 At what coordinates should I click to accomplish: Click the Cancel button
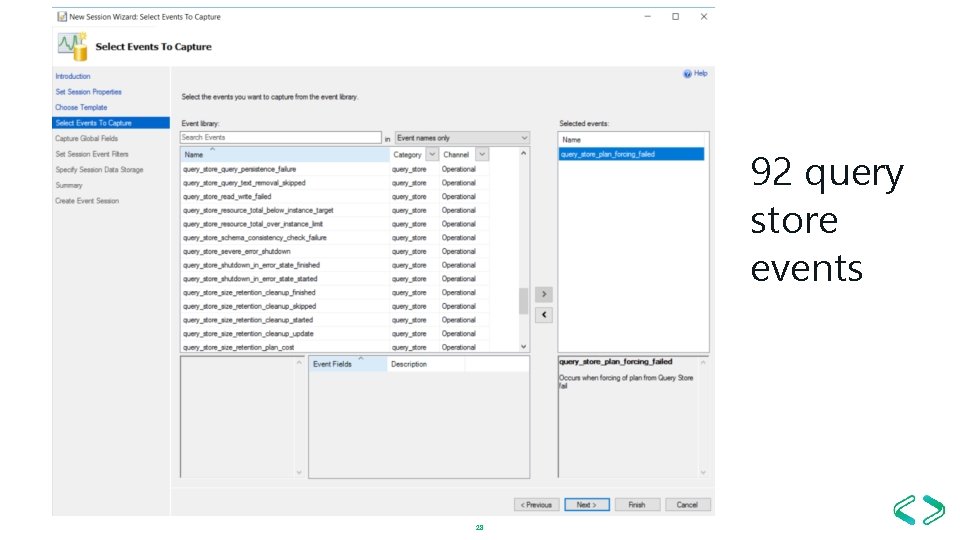pos(688,504)
